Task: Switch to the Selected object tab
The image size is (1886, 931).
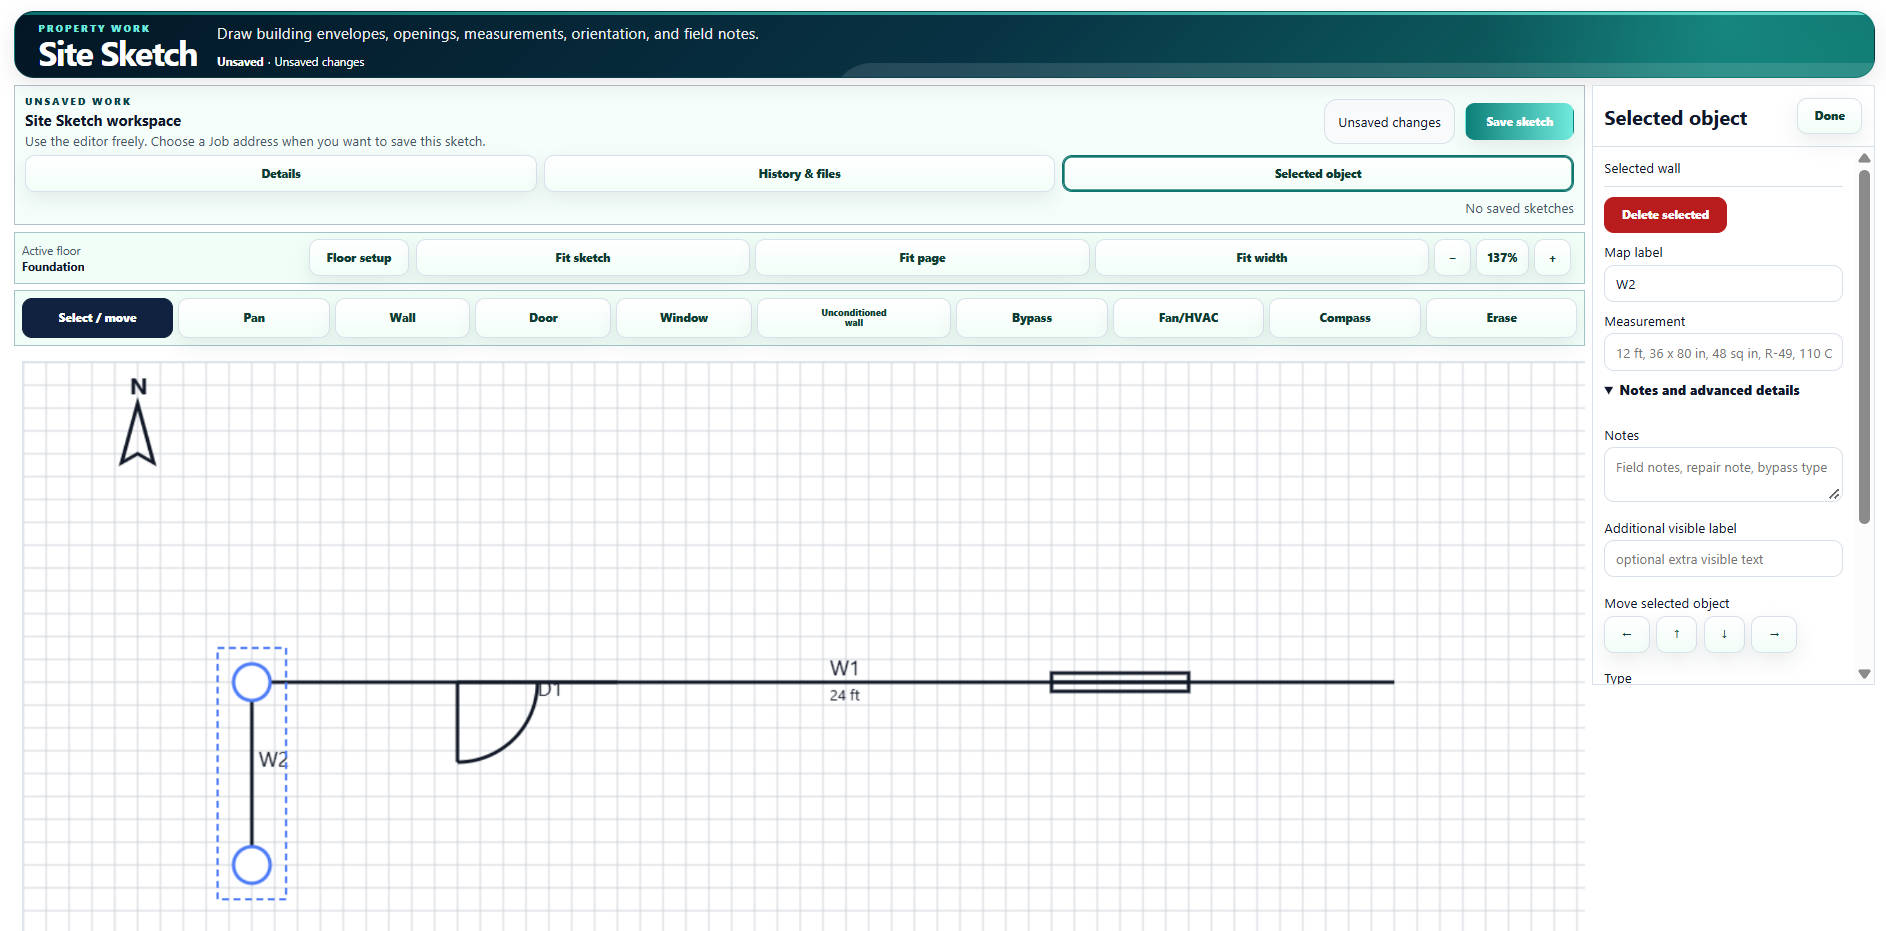Action: tap(1318, 174)
